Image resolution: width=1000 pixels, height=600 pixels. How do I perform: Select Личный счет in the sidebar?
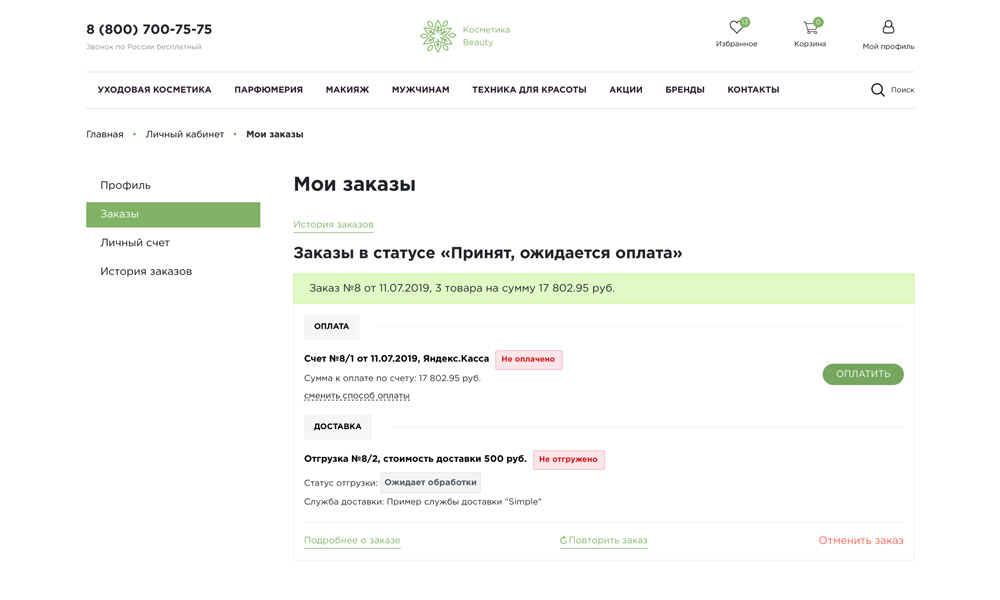(x=134, y=243)
